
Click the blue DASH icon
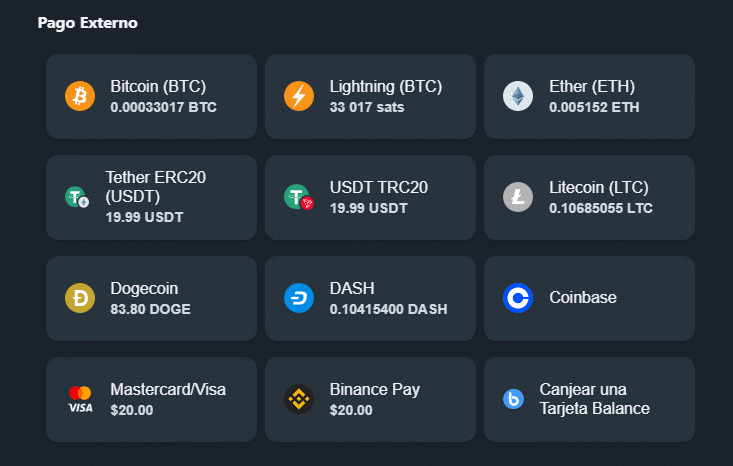(x=299, y=298)
